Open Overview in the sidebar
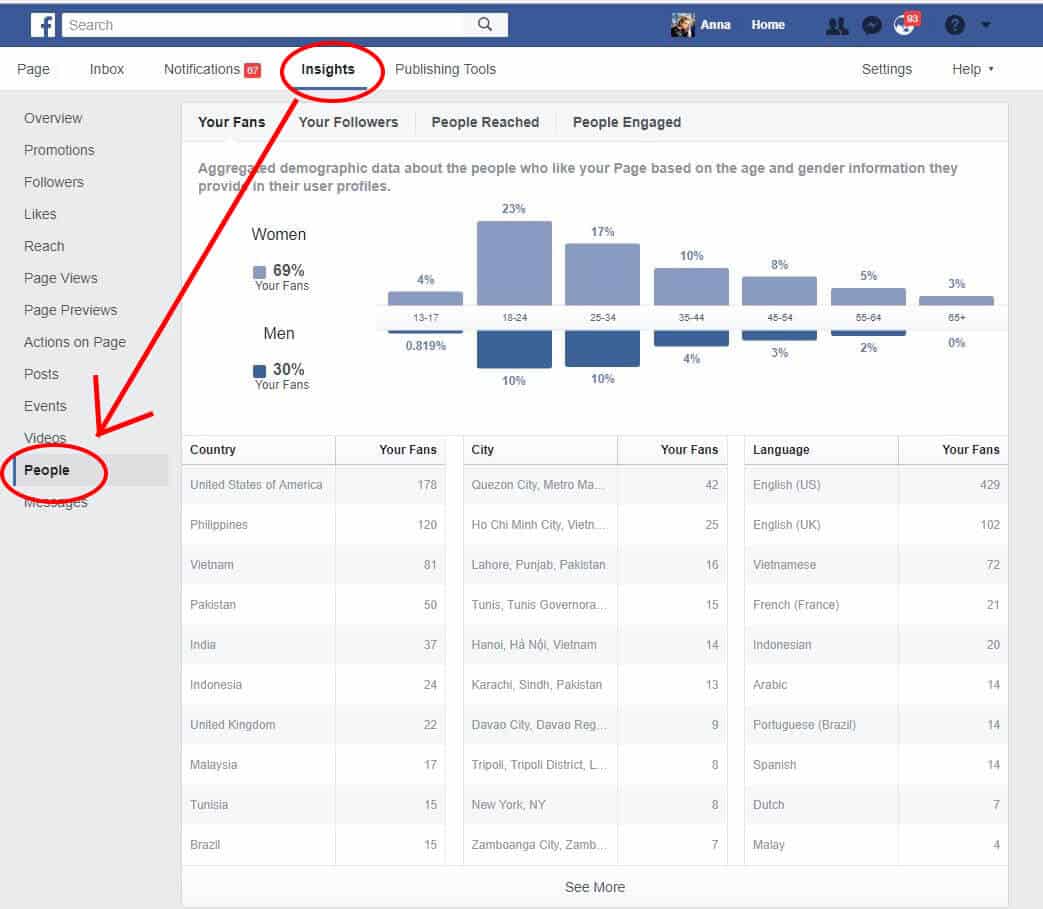The width and height of the screenshot is (1043, 909). tap(53, 118)
